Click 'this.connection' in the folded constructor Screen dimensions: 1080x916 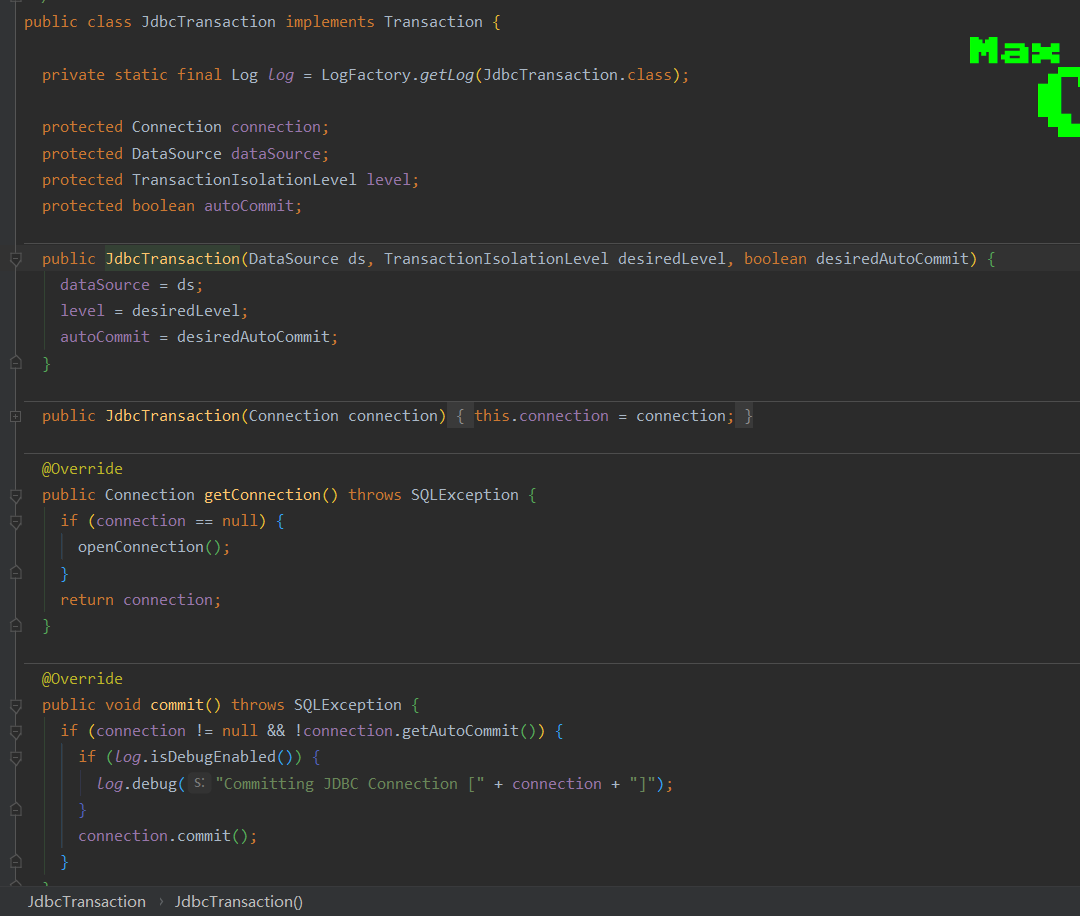coord(541,416)
